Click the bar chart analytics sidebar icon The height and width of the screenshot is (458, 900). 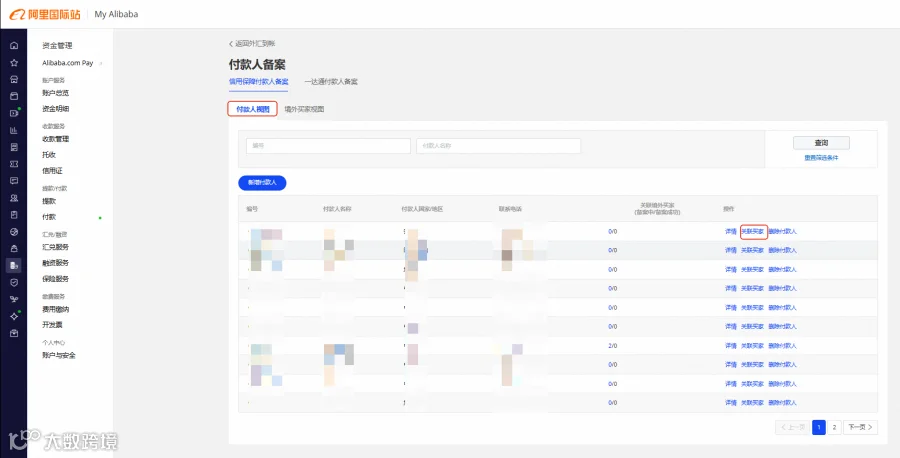pos(14,130)
